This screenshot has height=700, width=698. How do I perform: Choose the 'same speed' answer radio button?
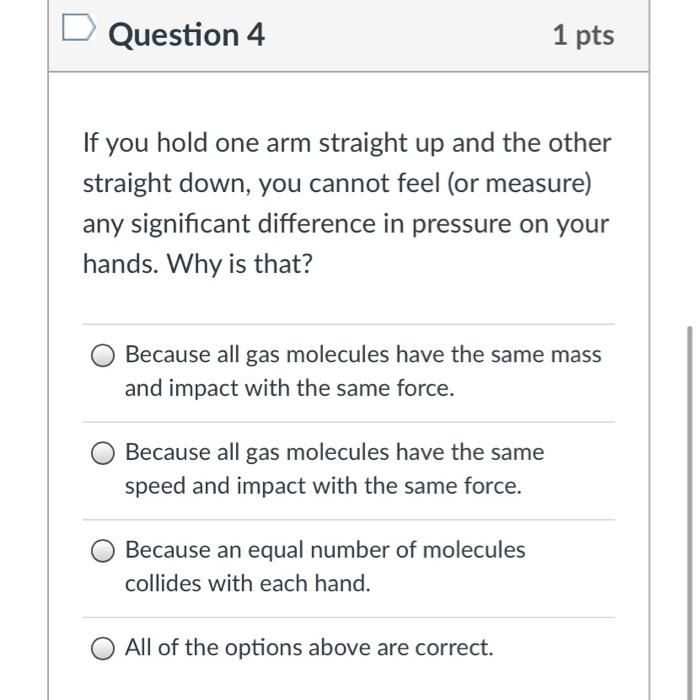(x=103, y=454)
